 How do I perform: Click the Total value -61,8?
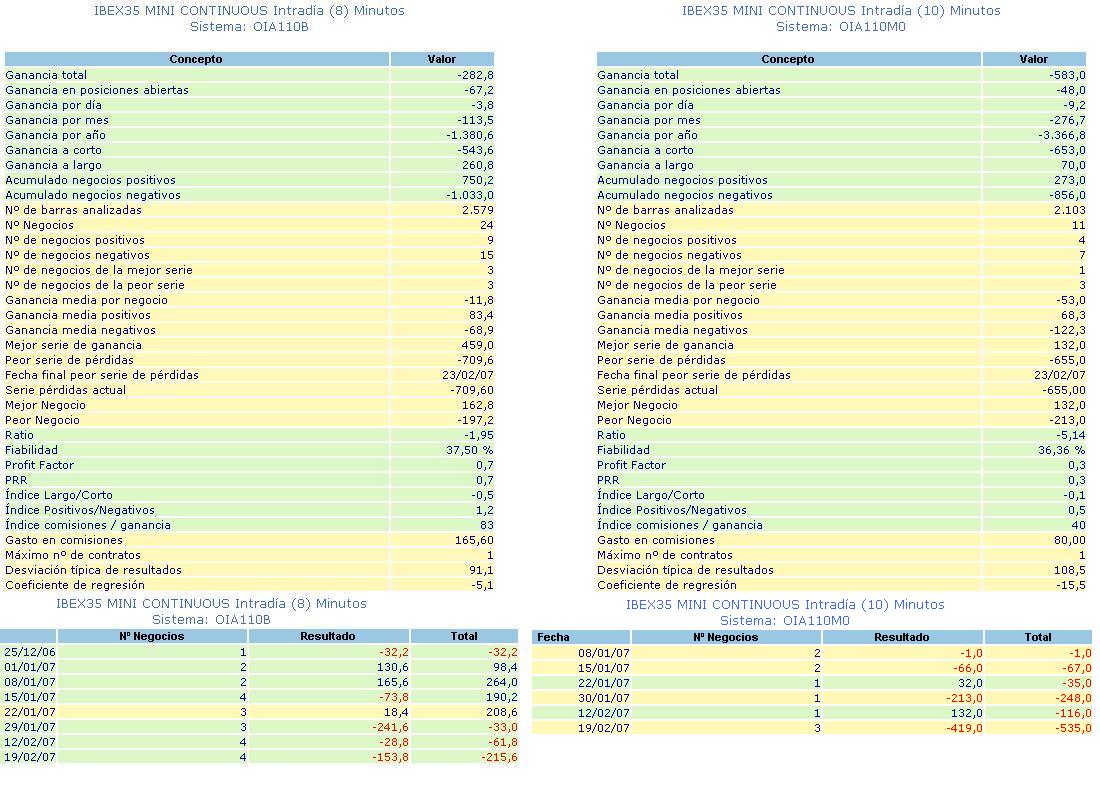click(x=502, y=742)
